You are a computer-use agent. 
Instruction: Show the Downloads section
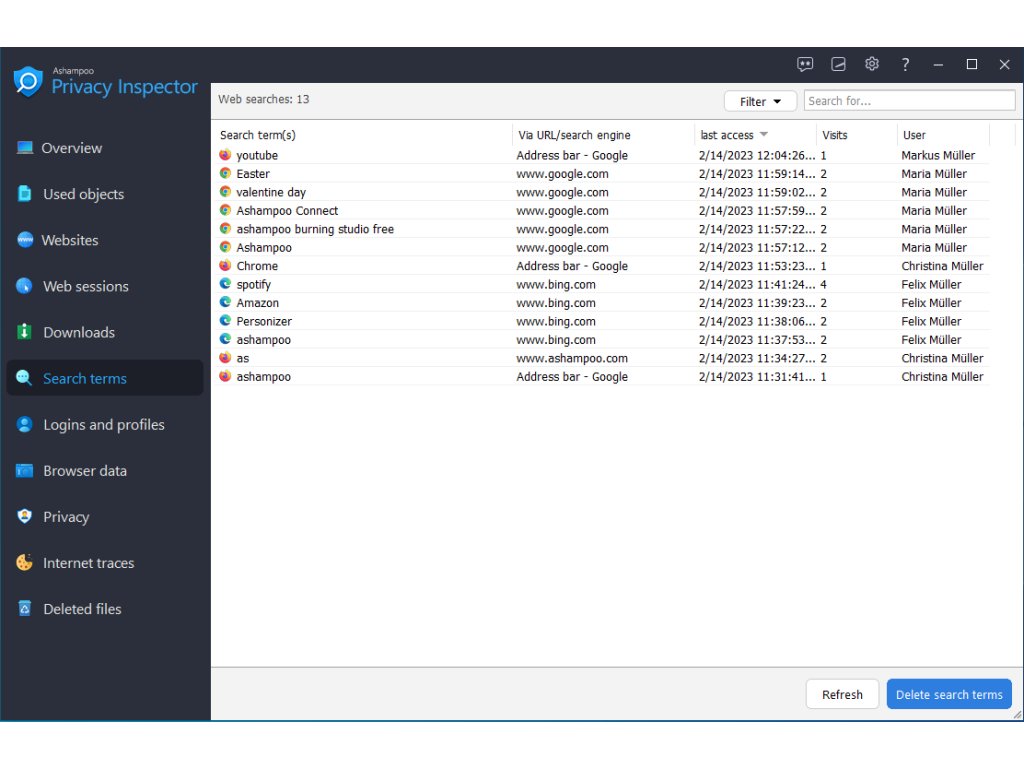pyautogui.click(x=79, y=332)
